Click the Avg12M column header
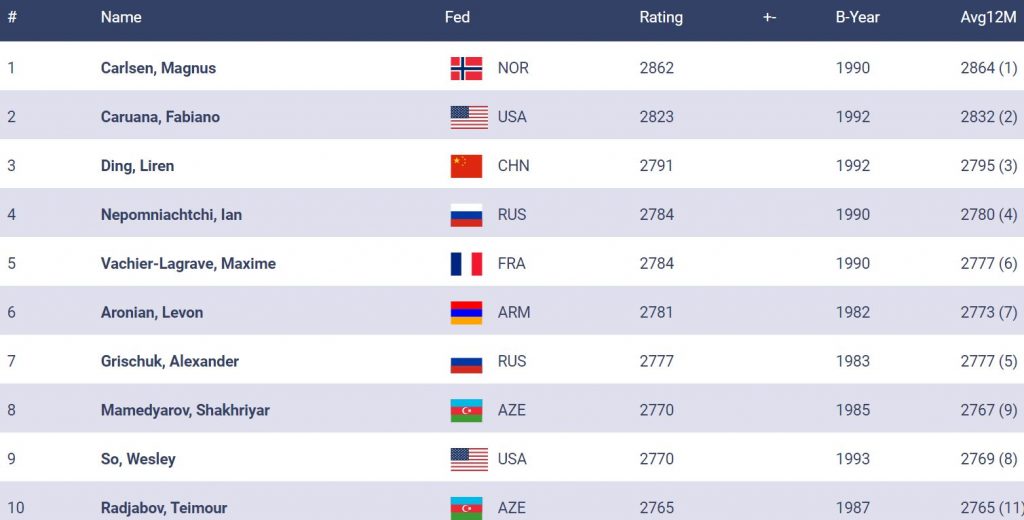Image resolution: width=1024 pixels, height=520 pixels. [x=988, y=17]
